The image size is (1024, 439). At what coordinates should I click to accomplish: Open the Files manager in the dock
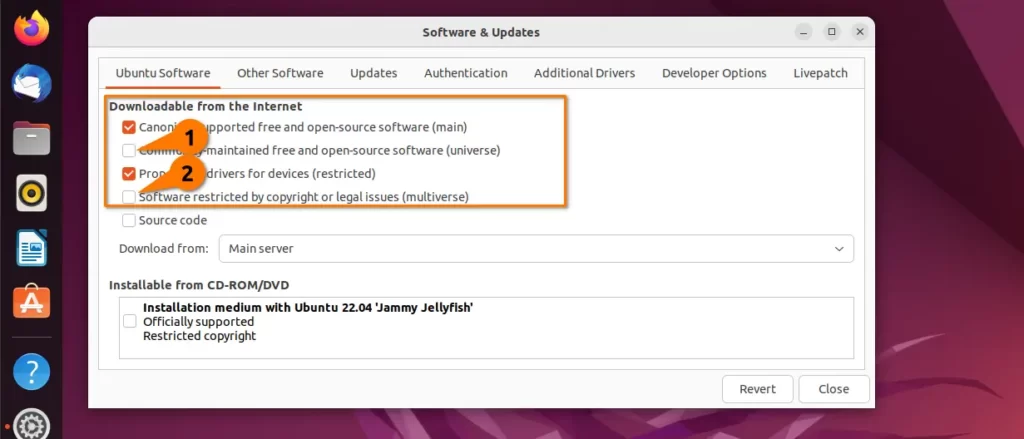click(31, 138)
